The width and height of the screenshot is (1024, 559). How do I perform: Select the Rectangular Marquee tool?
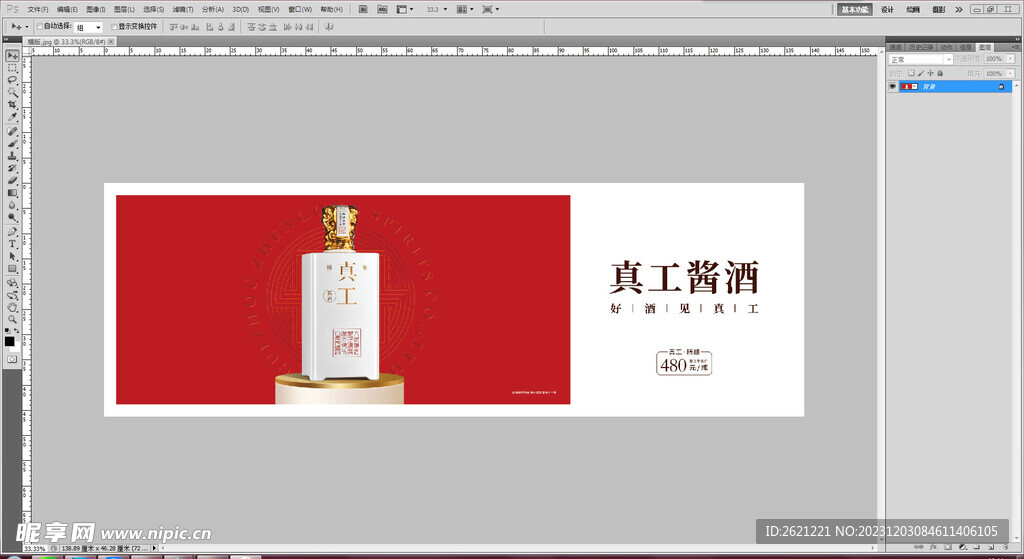[12, 68]
